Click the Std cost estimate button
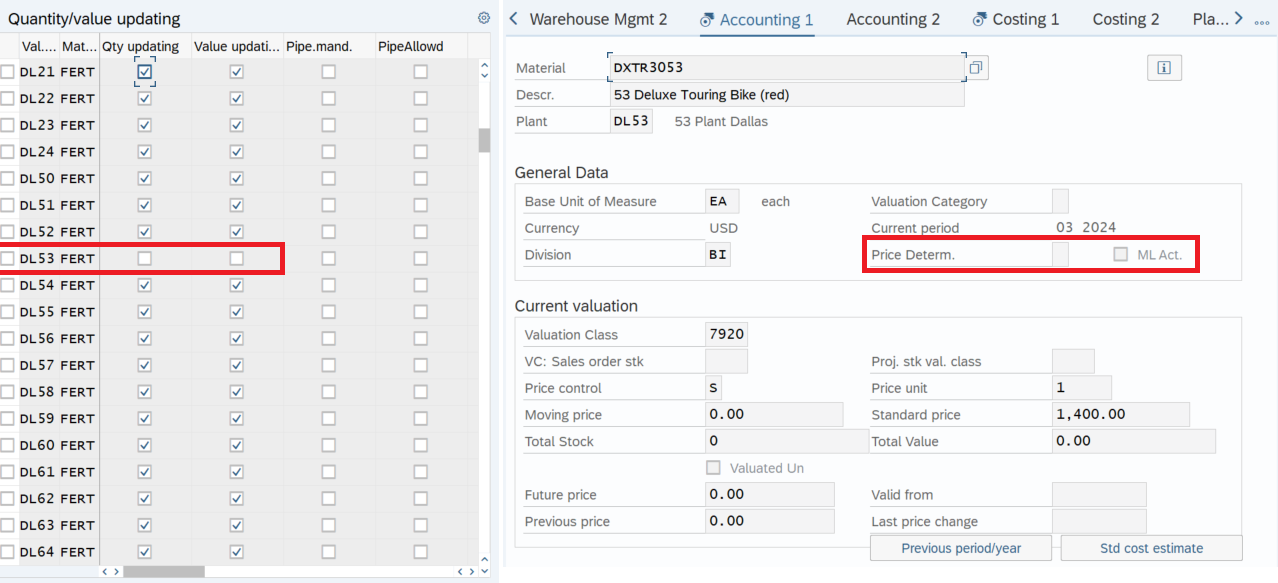1278x583 pixels. pos(1152,548)
